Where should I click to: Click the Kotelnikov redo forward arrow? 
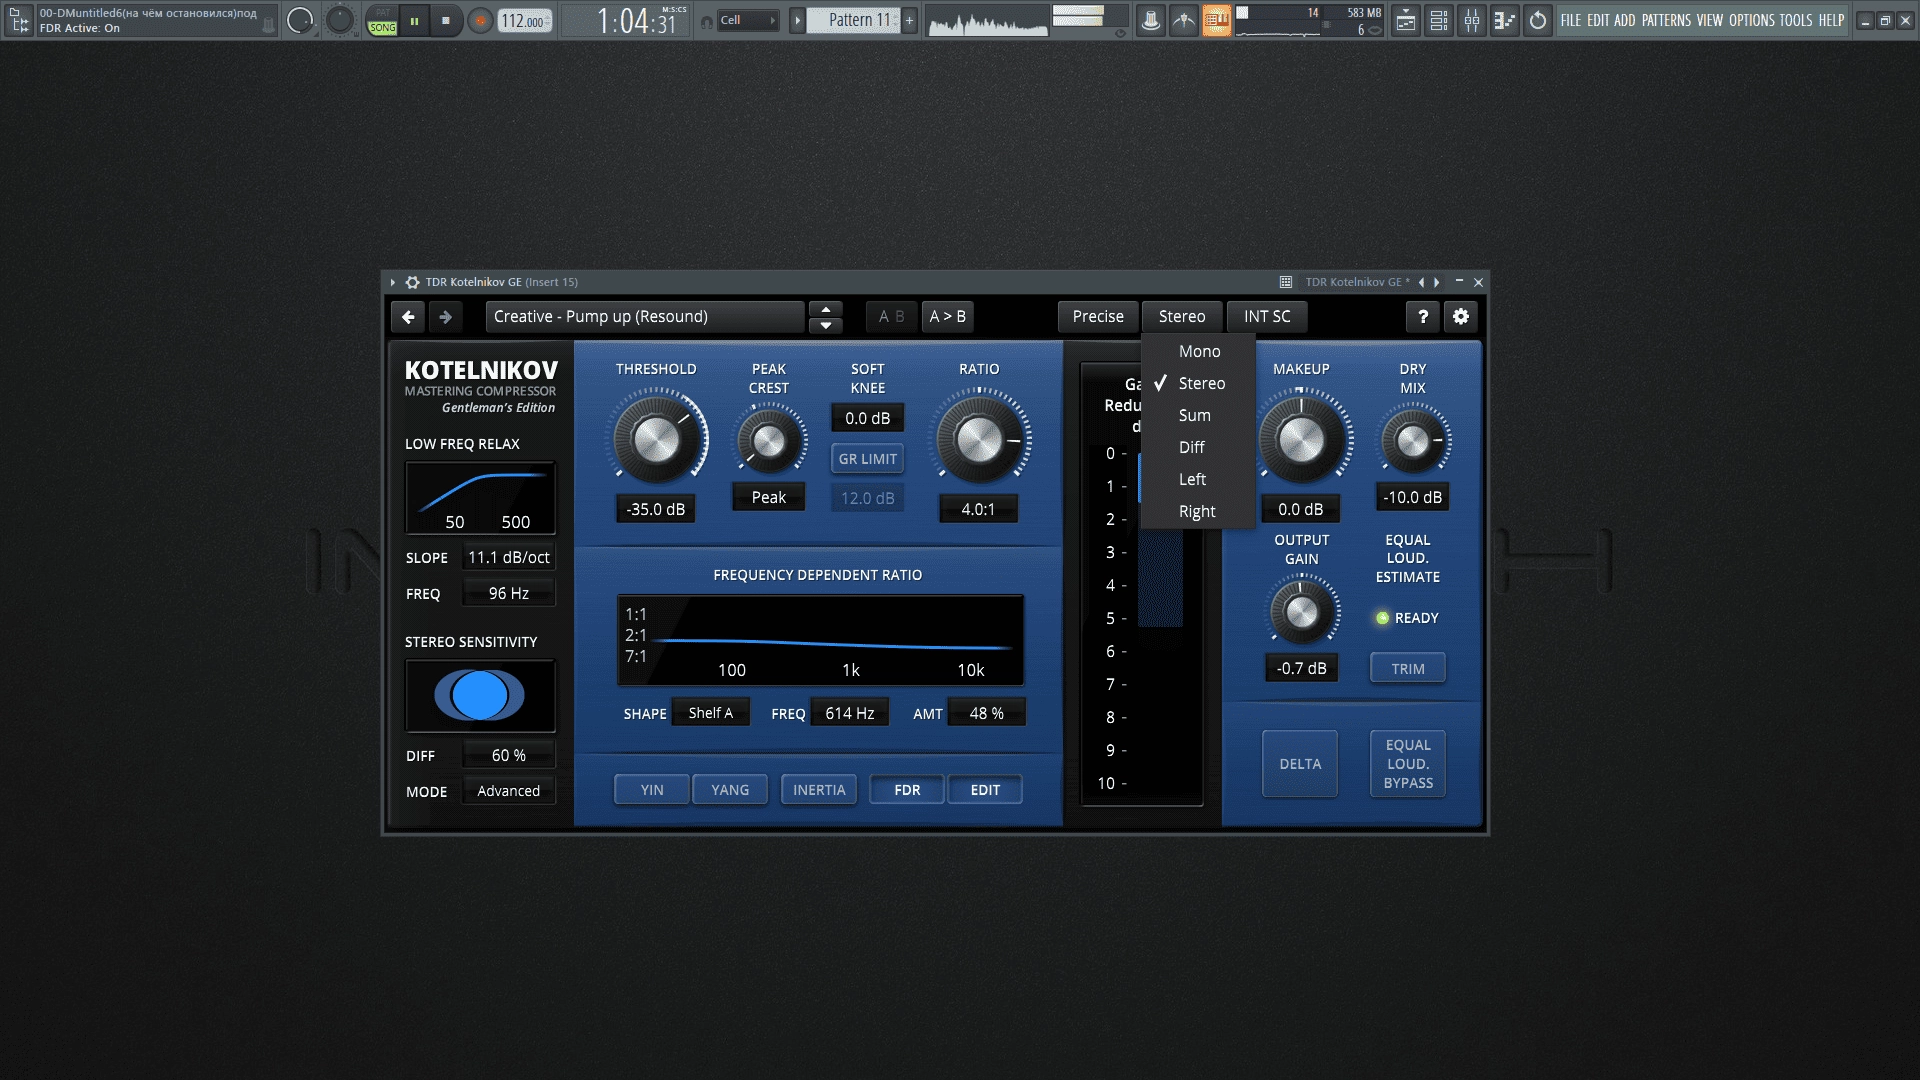[x=446, y=317]
